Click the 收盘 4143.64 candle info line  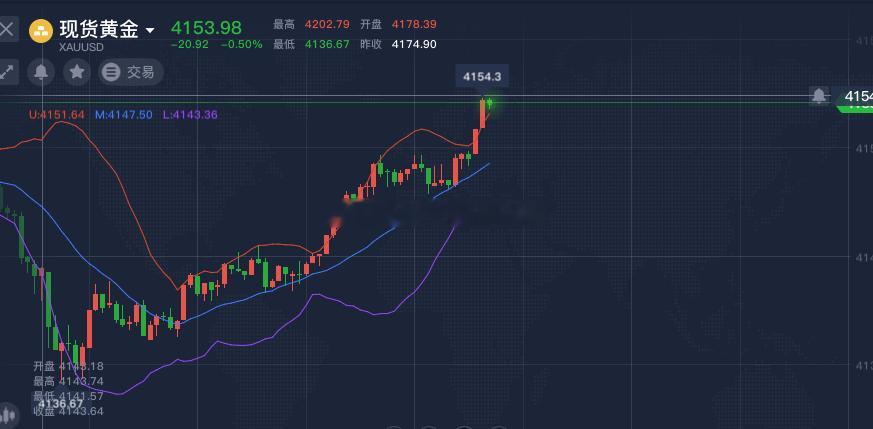pyautogui.click(x=68, y=411)
